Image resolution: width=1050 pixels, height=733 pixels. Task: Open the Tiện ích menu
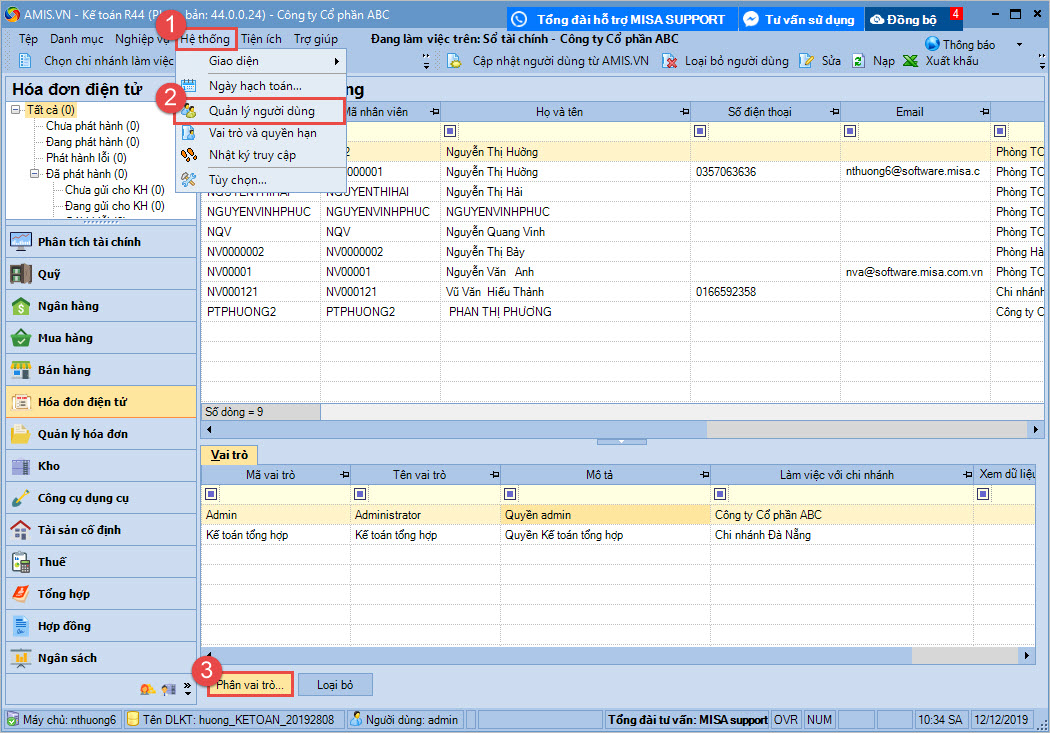[261, 39]
